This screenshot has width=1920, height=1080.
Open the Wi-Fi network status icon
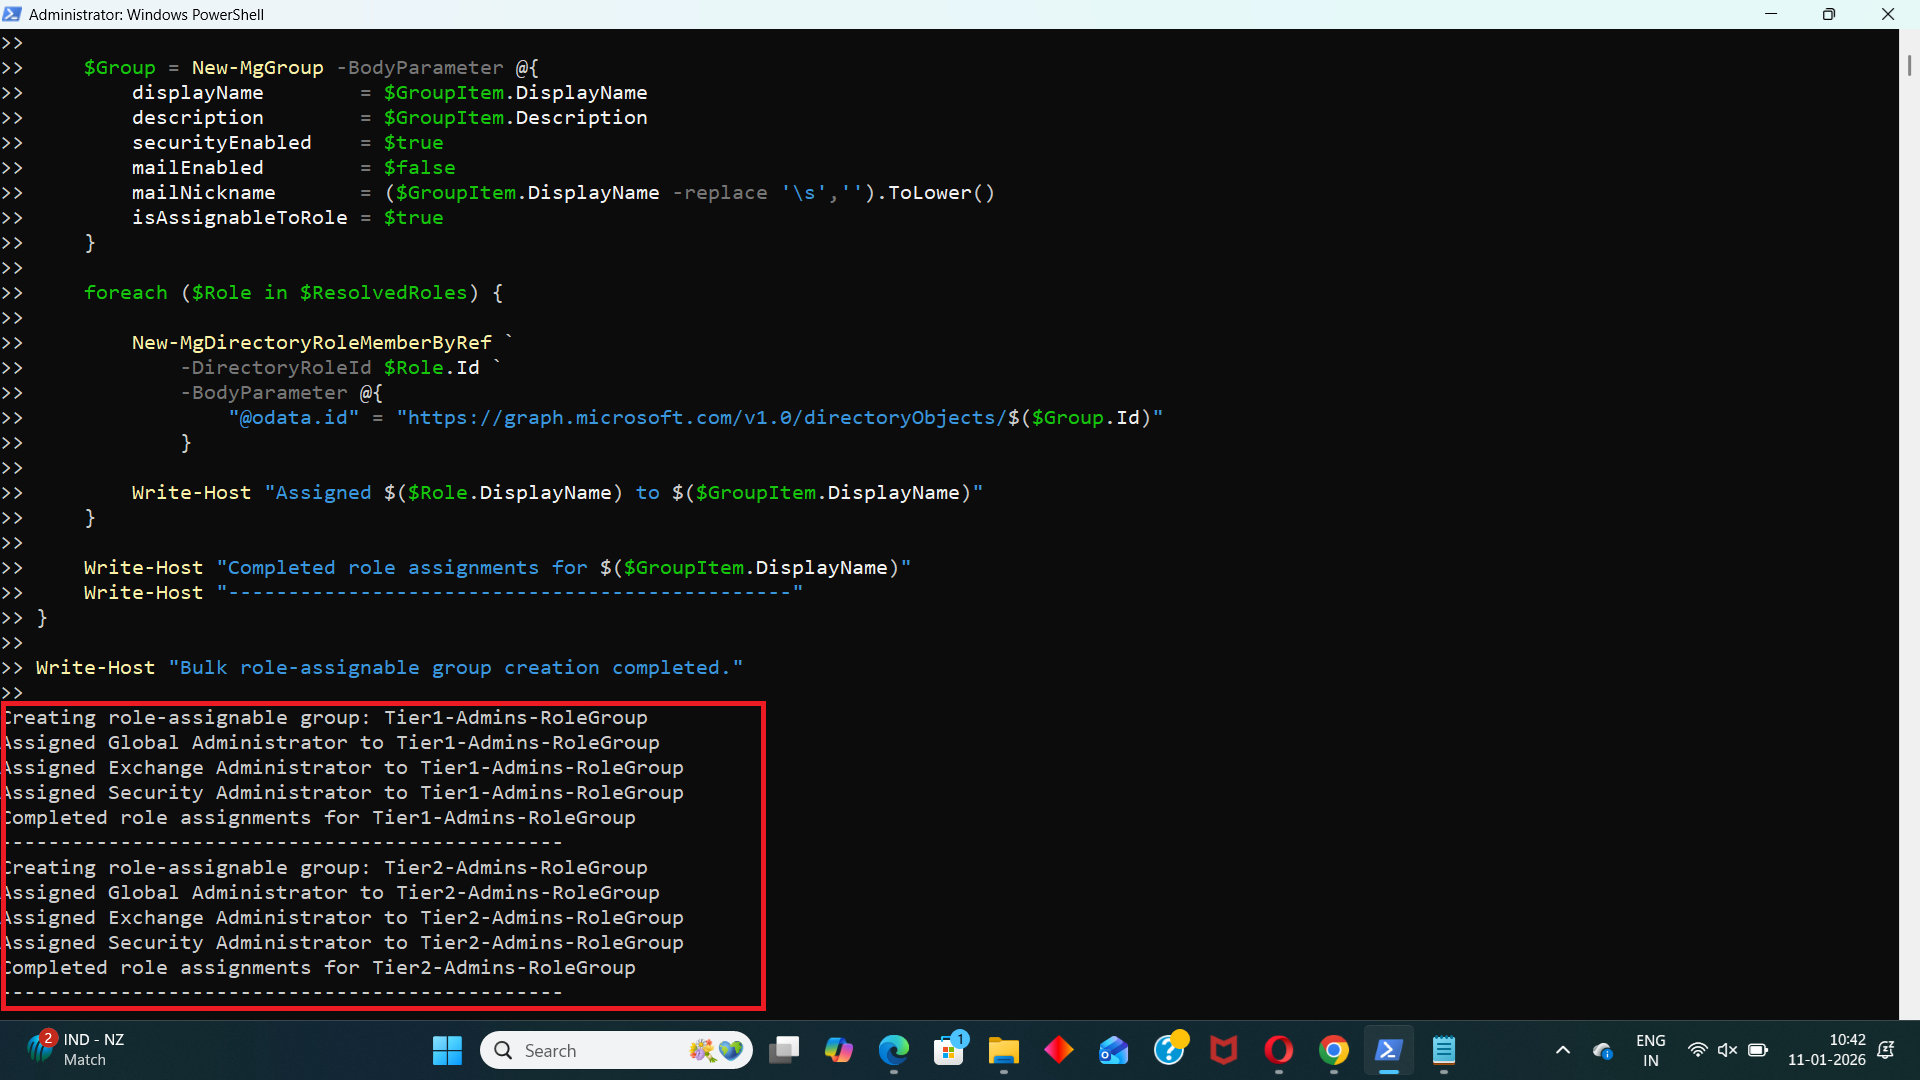click(x=1697, y=1050)
